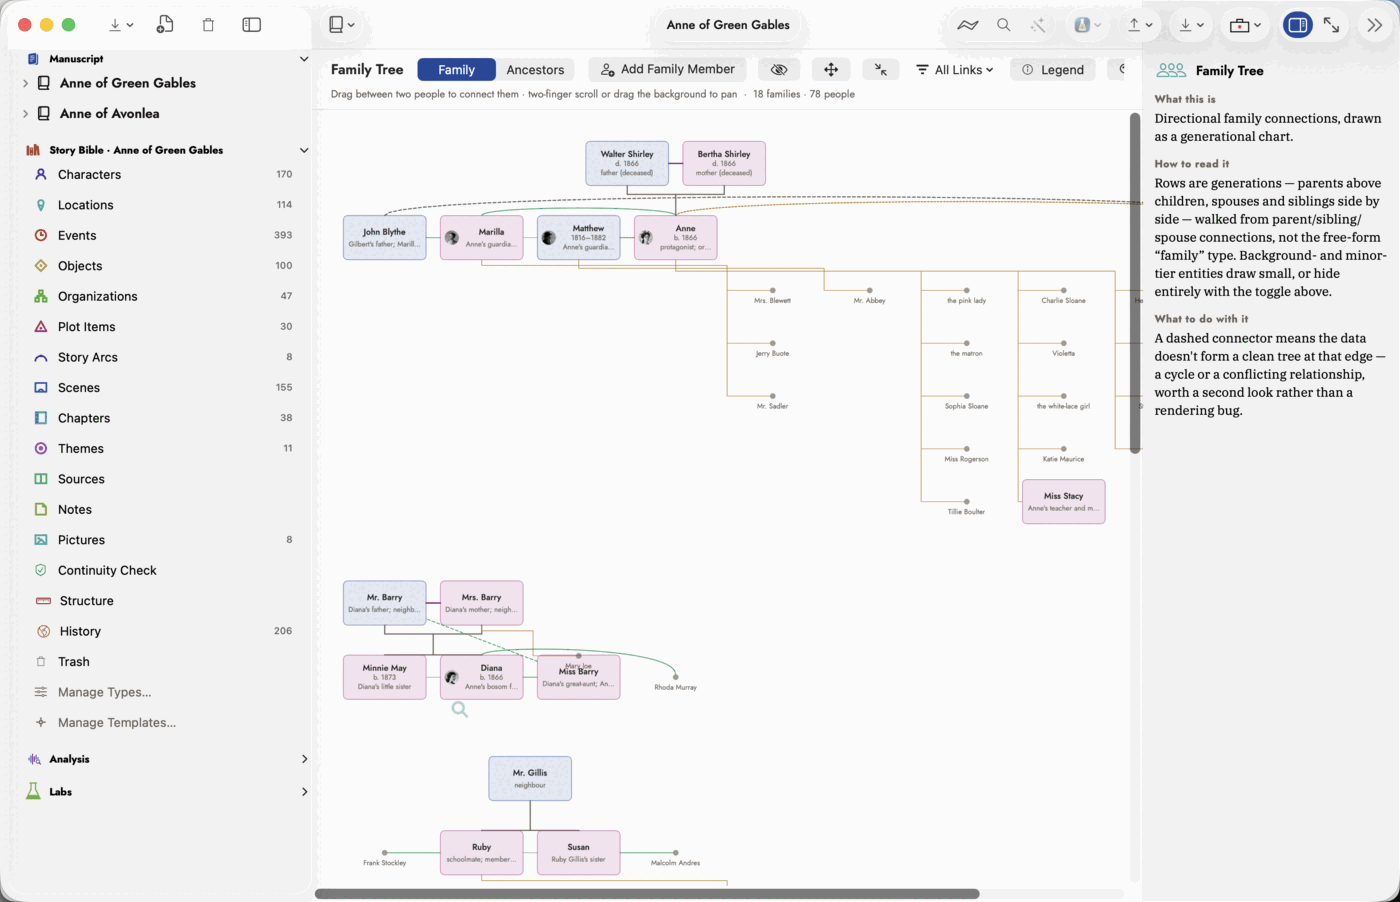Select the Themes circle icon

tap(41, 449)
